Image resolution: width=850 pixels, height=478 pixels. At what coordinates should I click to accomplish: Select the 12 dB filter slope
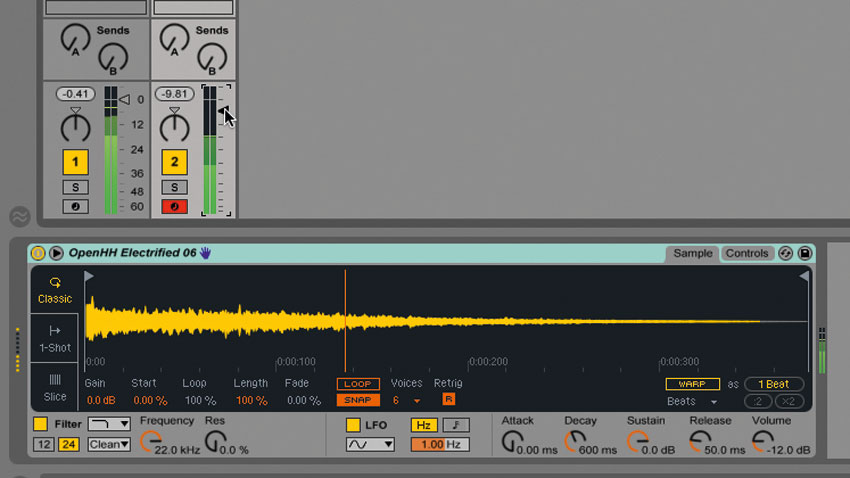(x=43, y=444)
